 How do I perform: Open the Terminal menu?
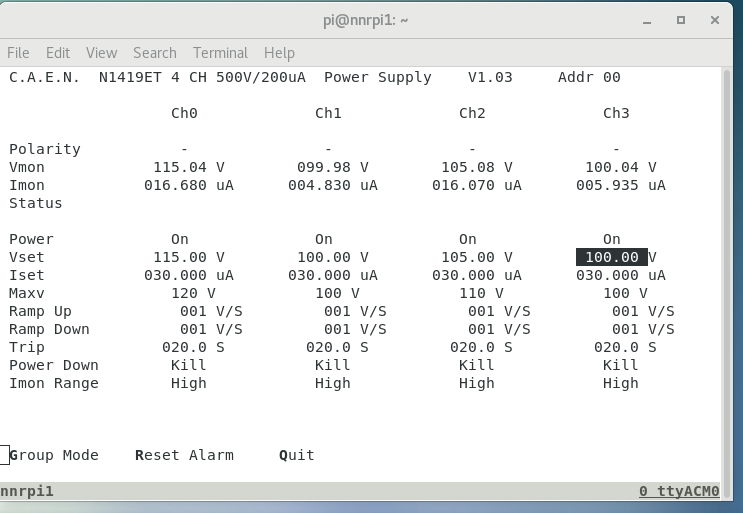(220, 53)
